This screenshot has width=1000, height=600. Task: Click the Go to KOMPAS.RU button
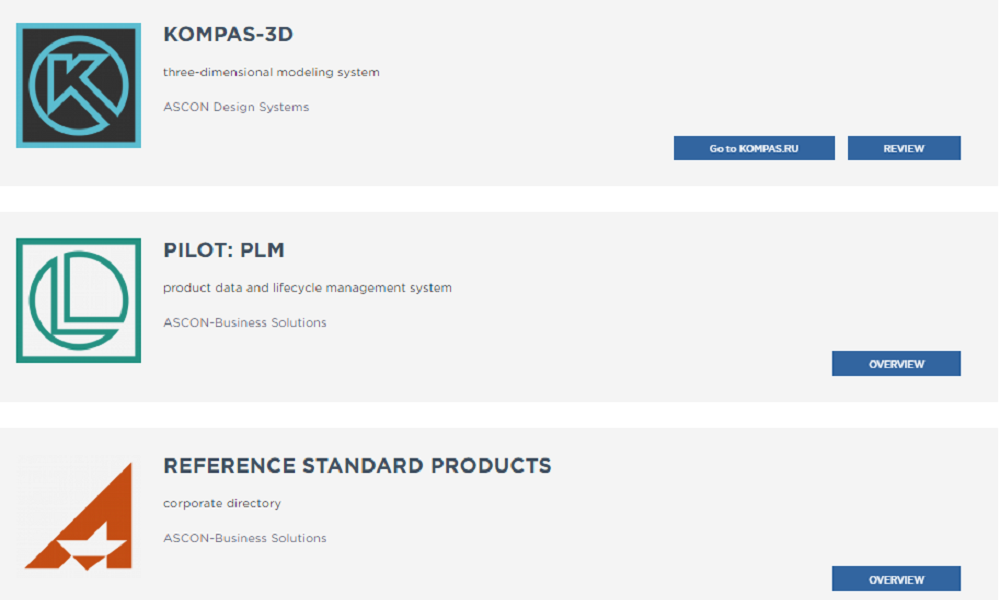click(x=753, y=147)
